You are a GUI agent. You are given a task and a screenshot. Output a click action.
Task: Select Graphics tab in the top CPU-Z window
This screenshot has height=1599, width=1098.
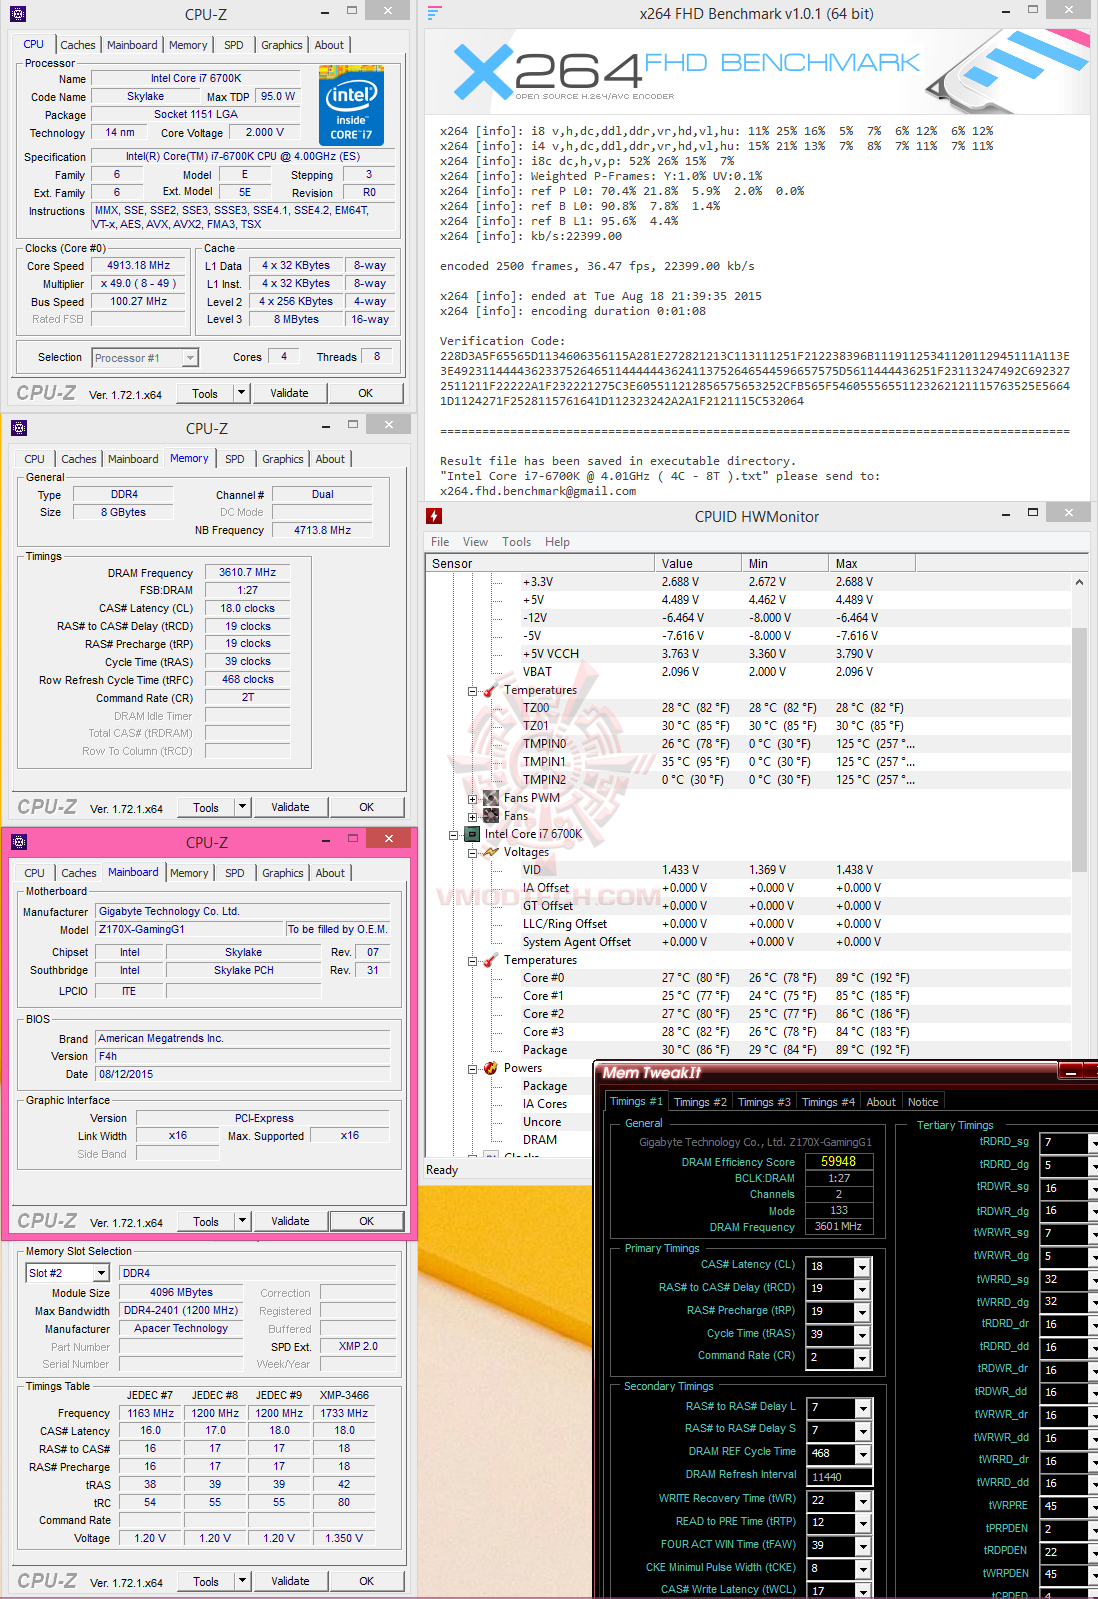pos(282,45)
